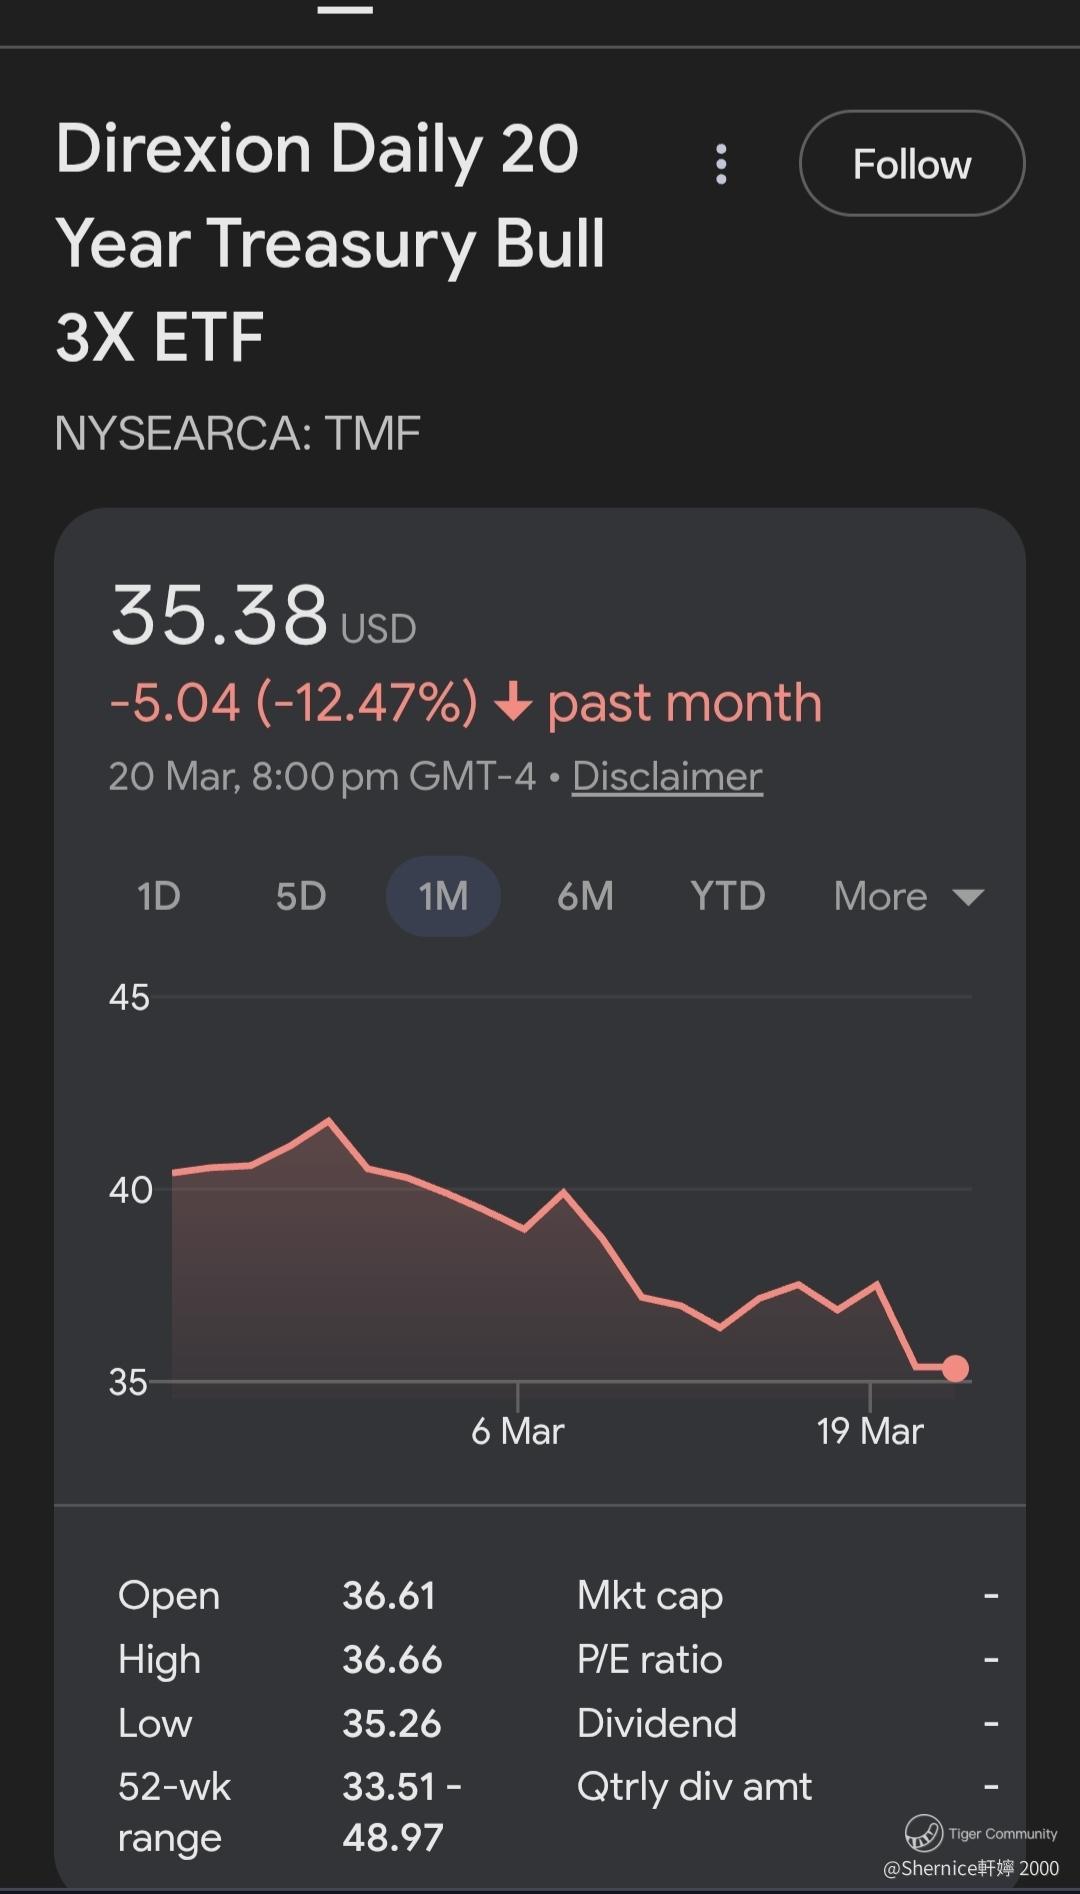Viewport: 1080px width, 1894px height.
Task: Tap the Direxion Daily ETF title
Action: [330, 242]
